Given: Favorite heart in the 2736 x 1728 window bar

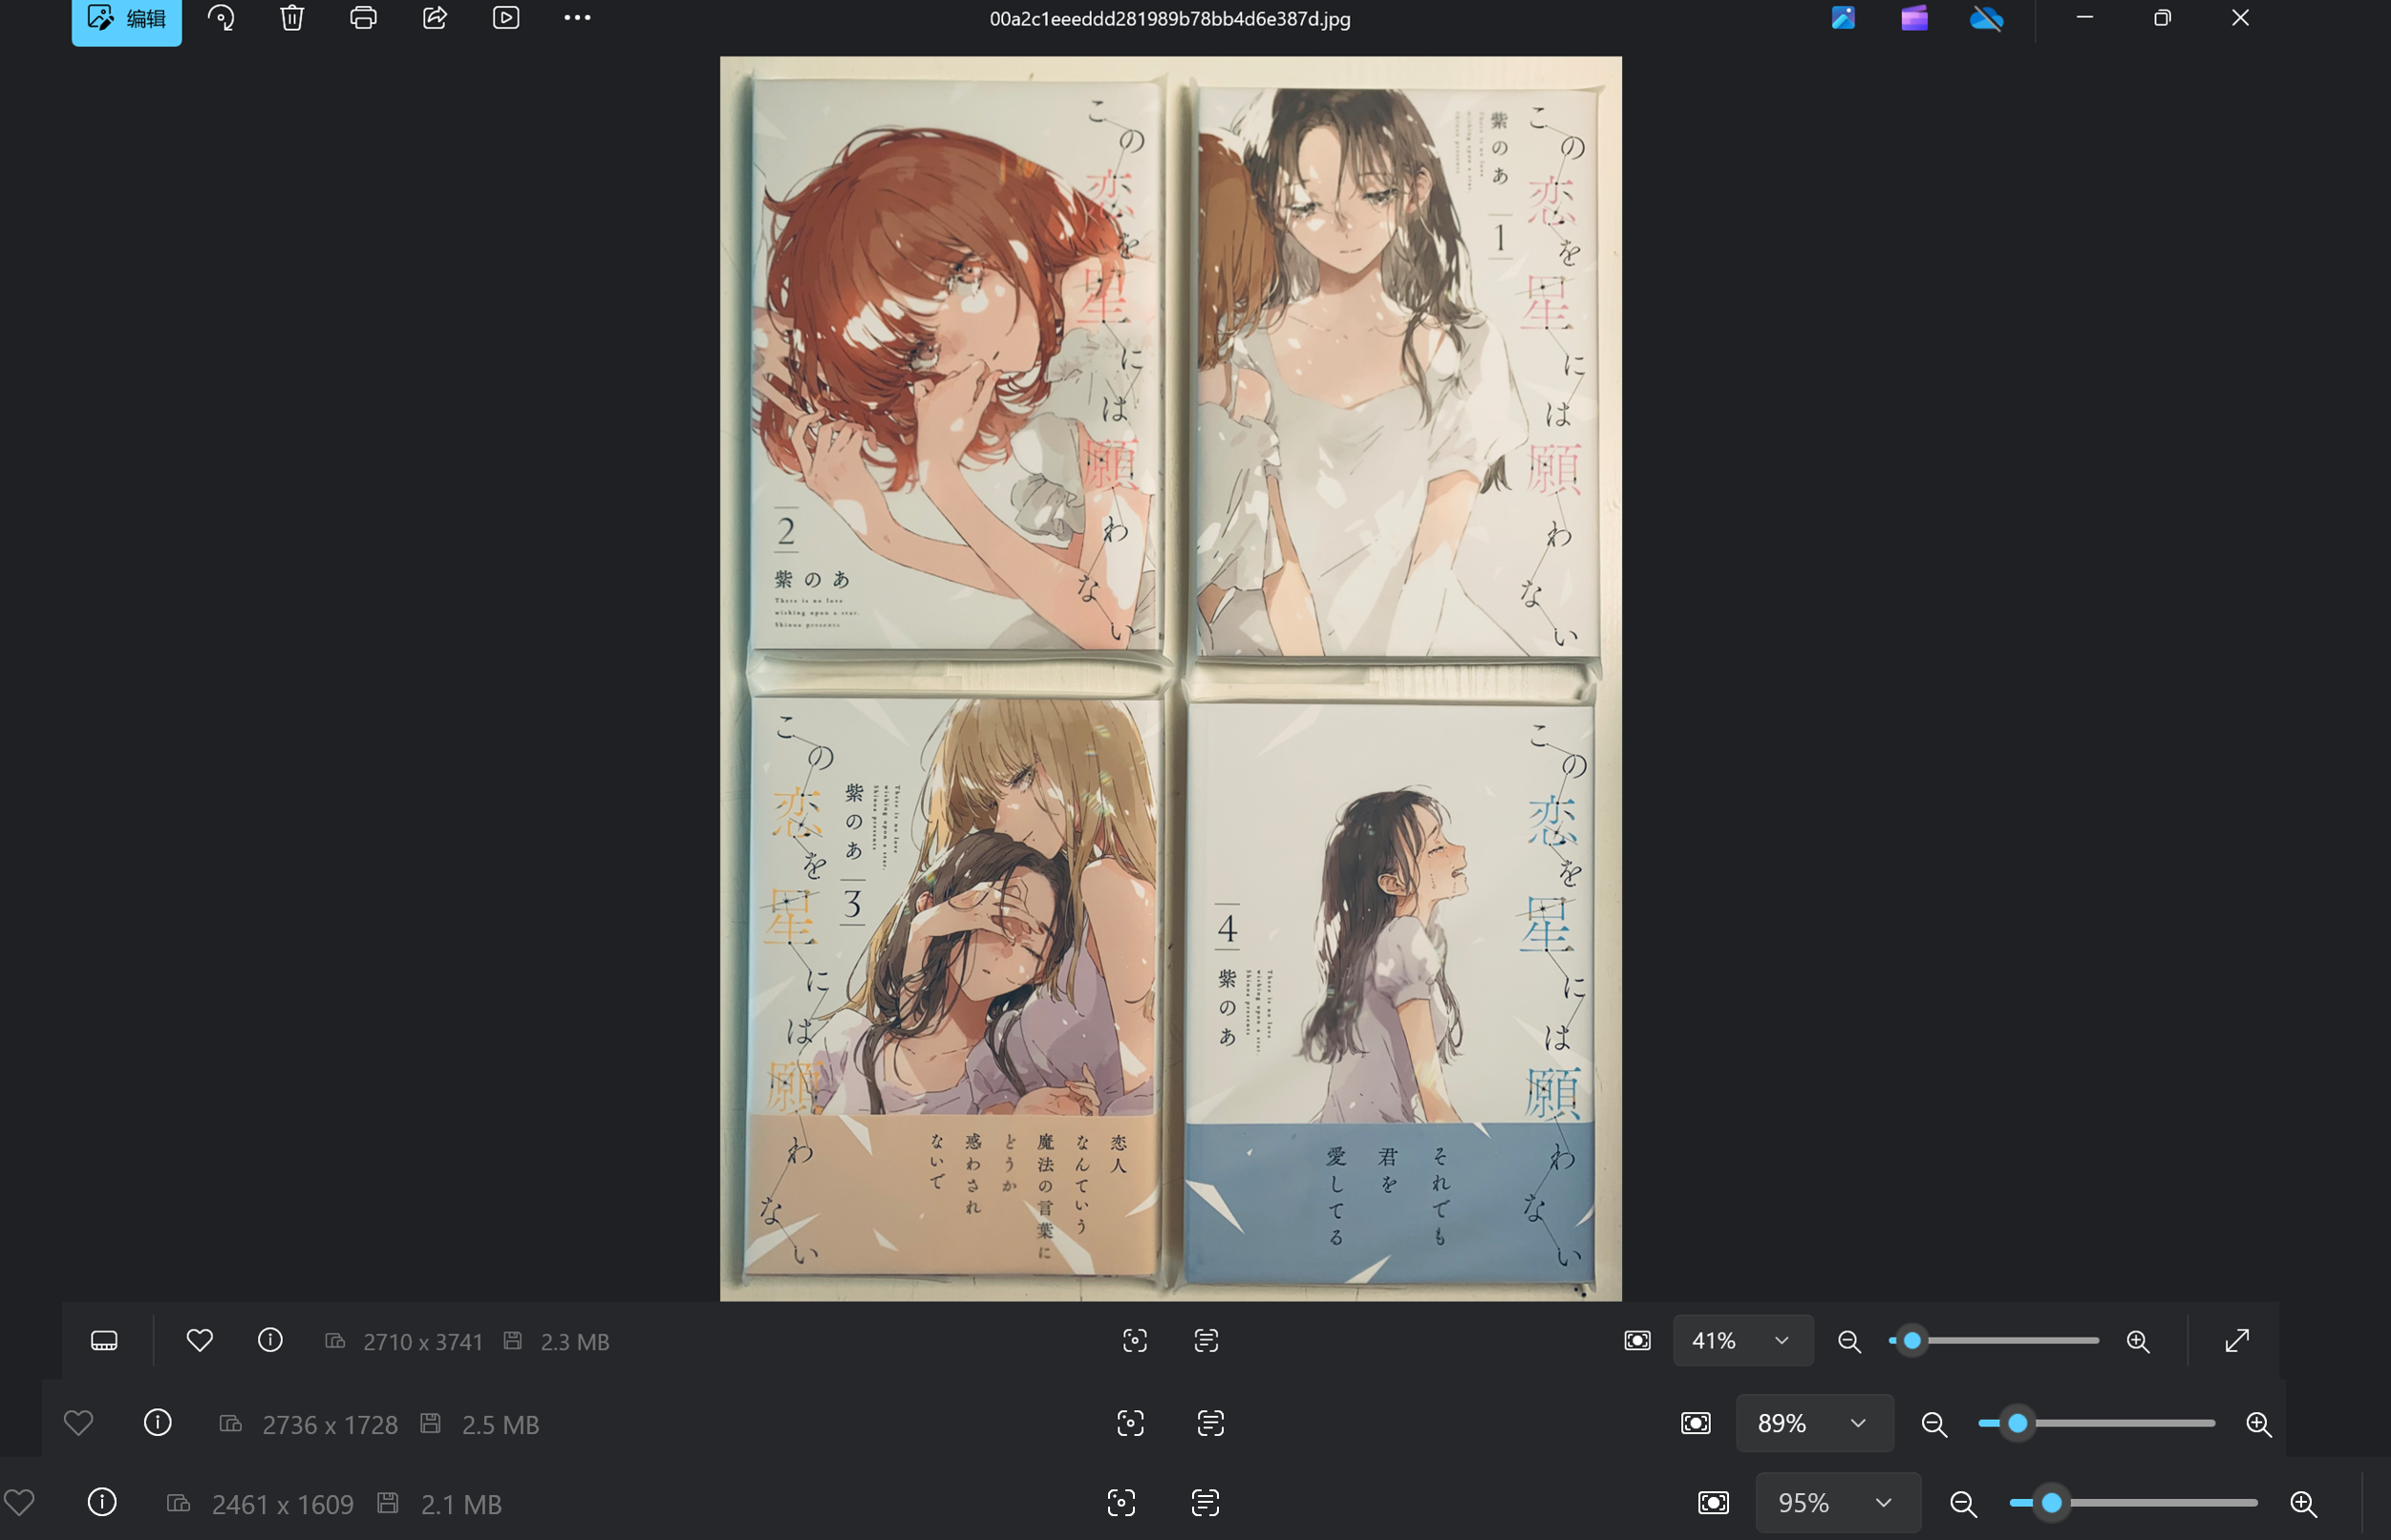Looking at the screenshot, I should click(x=79, y=1423).
